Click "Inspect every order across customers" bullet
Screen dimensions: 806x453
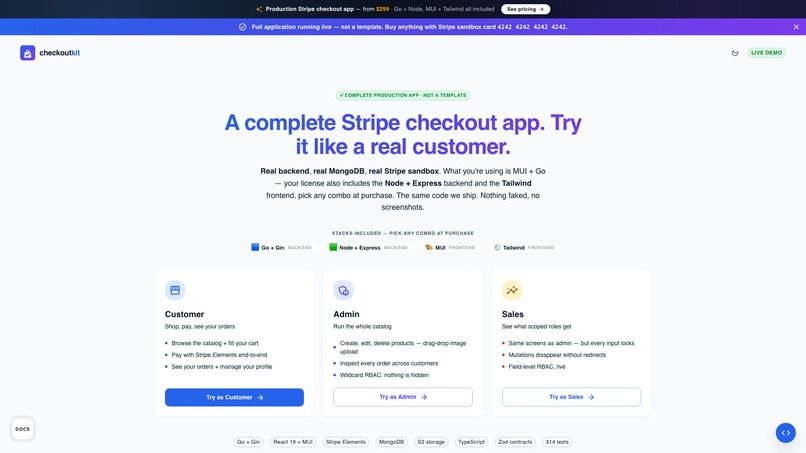point(389,363)
